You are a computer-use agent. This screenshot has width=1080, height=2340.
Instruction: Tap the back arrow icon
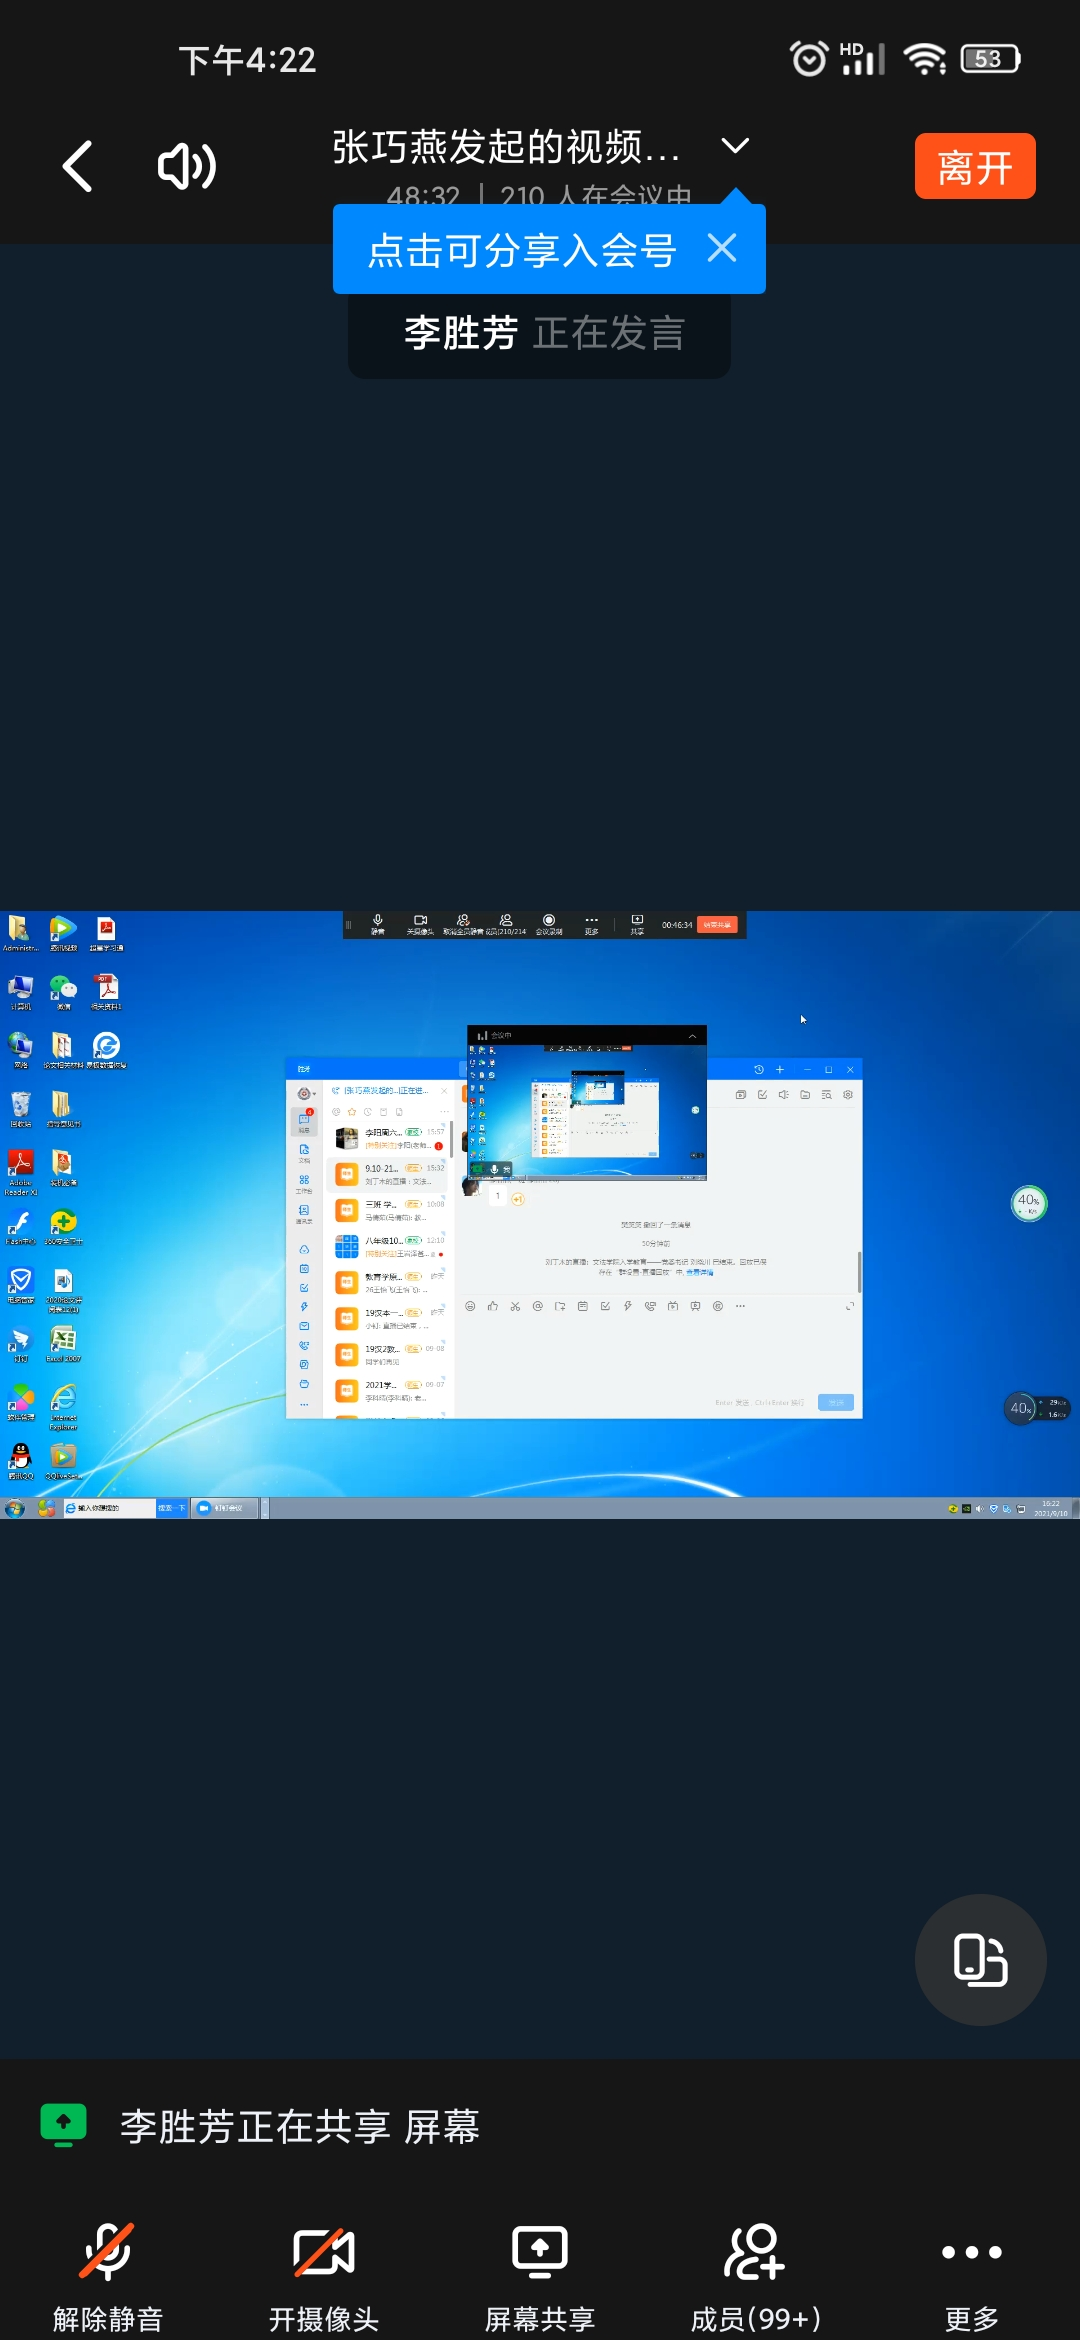(x=78, y=166)
